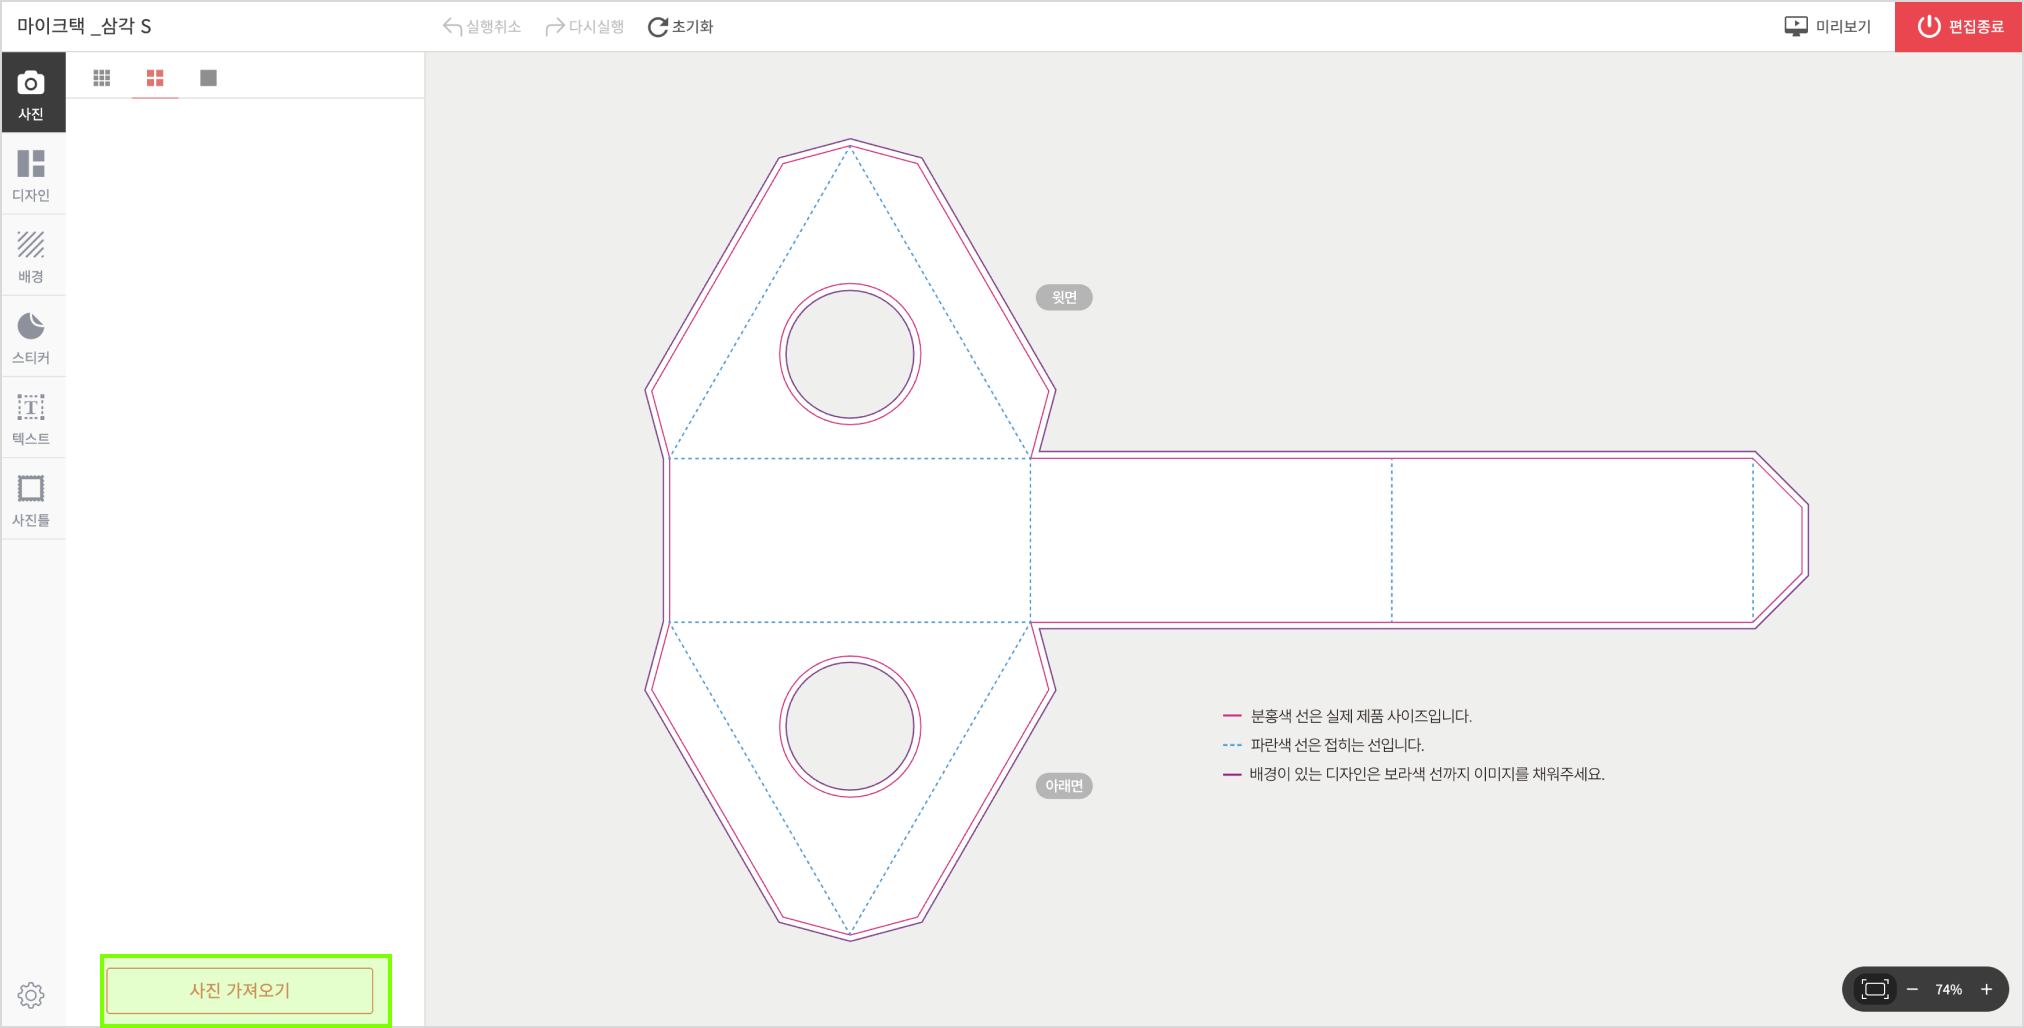Open the 스티커 (sticker) panel

coord(31,337)
